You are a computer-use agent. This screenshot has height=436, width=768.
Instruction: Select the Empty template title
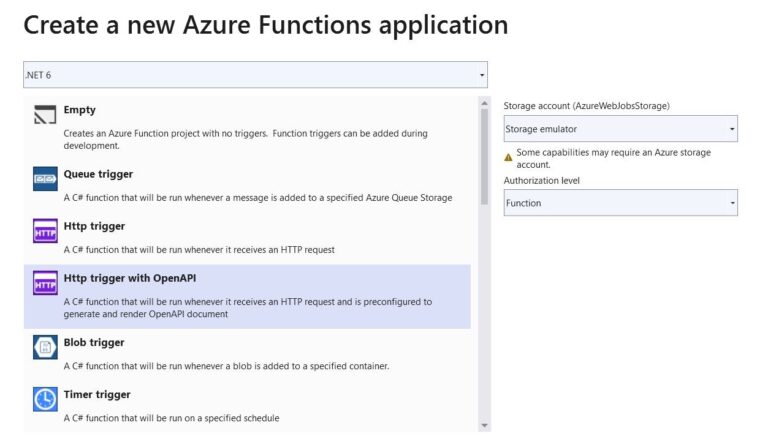[x=80, y=110]
